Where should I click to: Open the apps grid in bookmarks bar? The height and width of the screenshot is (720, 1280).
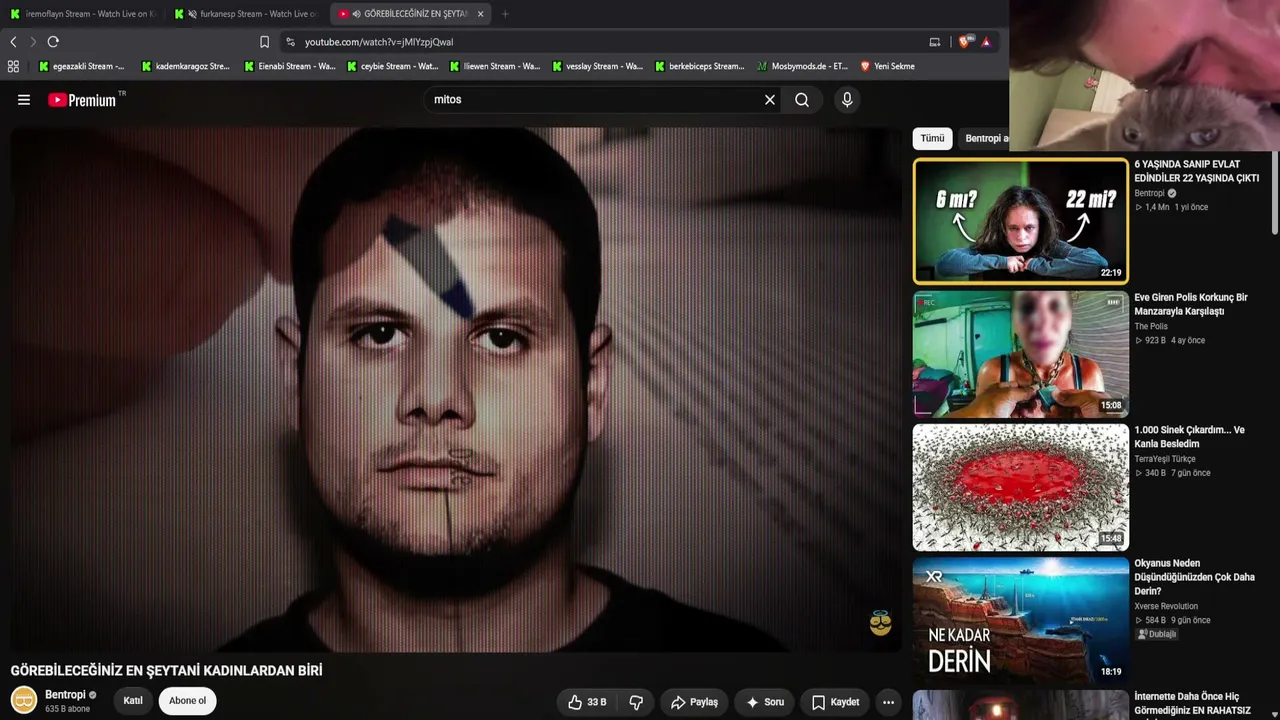13,66
